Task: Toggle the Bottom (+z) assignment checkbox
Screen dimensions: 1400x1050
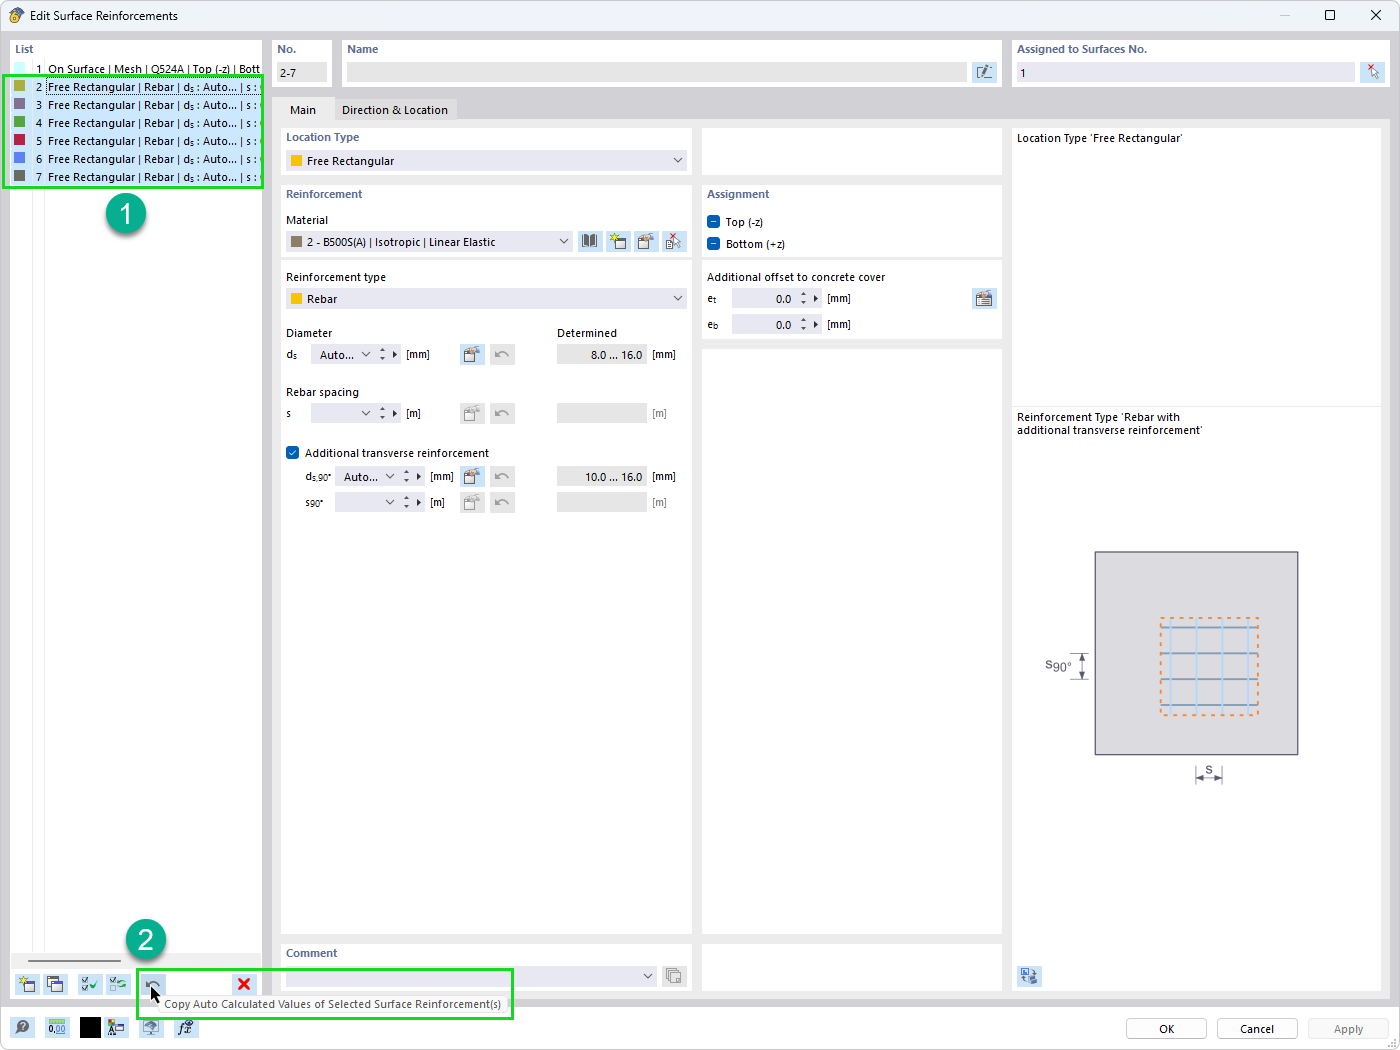Action: (x=714, y=244)
